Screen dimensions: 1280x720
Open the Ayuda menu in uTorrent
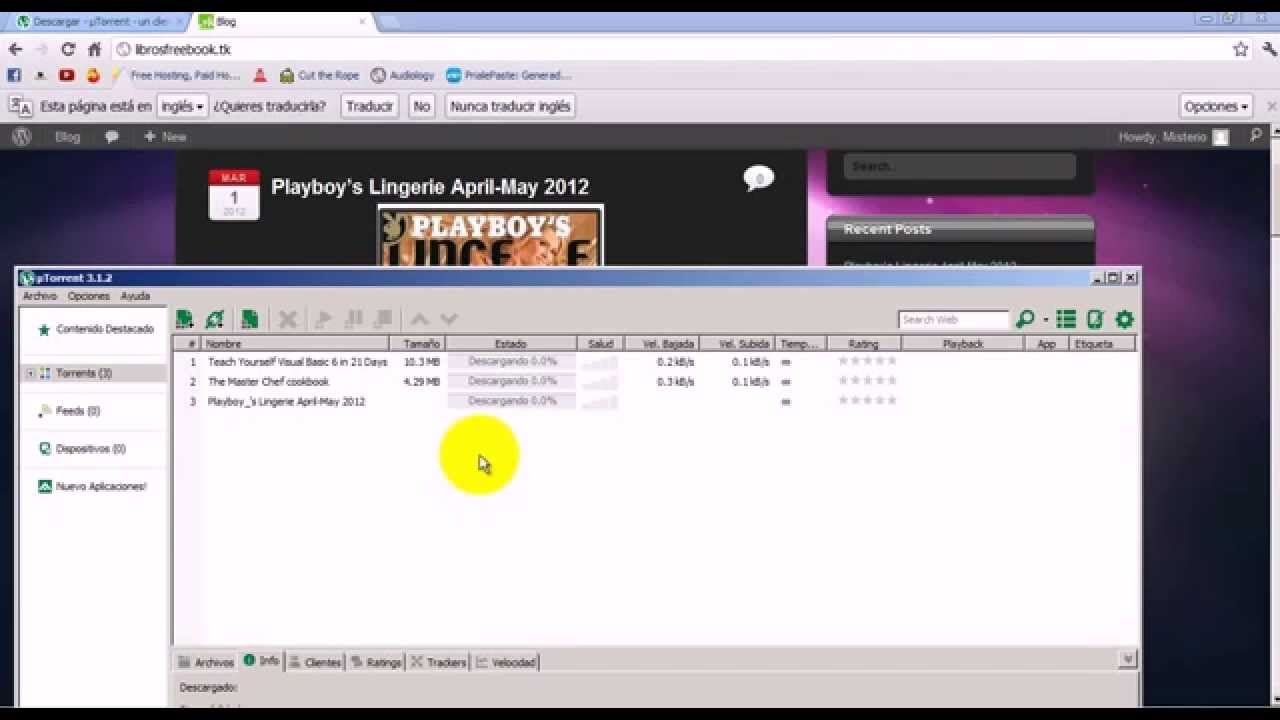[135, 296]
